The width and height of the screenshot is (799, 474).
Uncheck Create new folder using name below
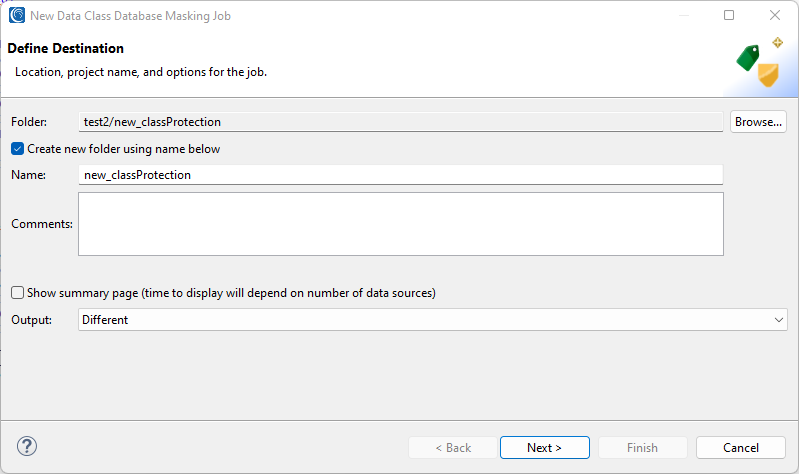pyautogui.click(x=17, y=149)
